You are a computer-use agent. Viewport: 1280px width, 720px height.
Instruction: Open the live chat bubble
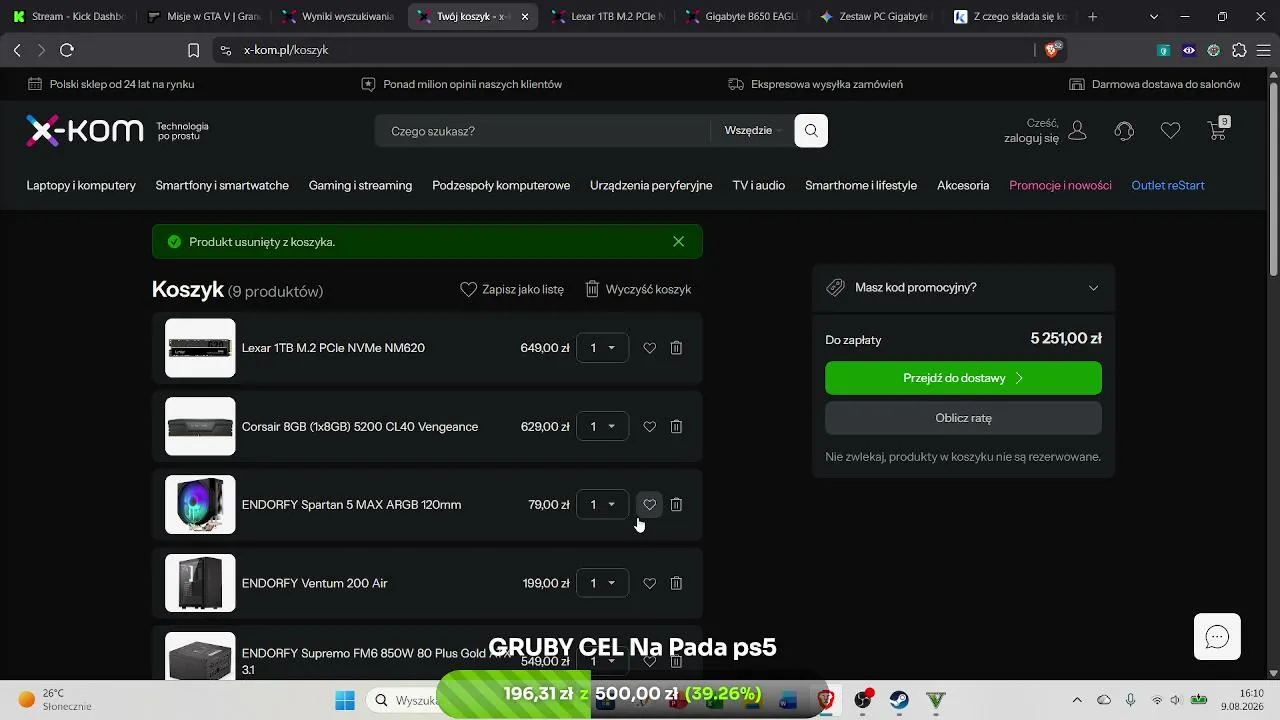[x=1217, y=637]
